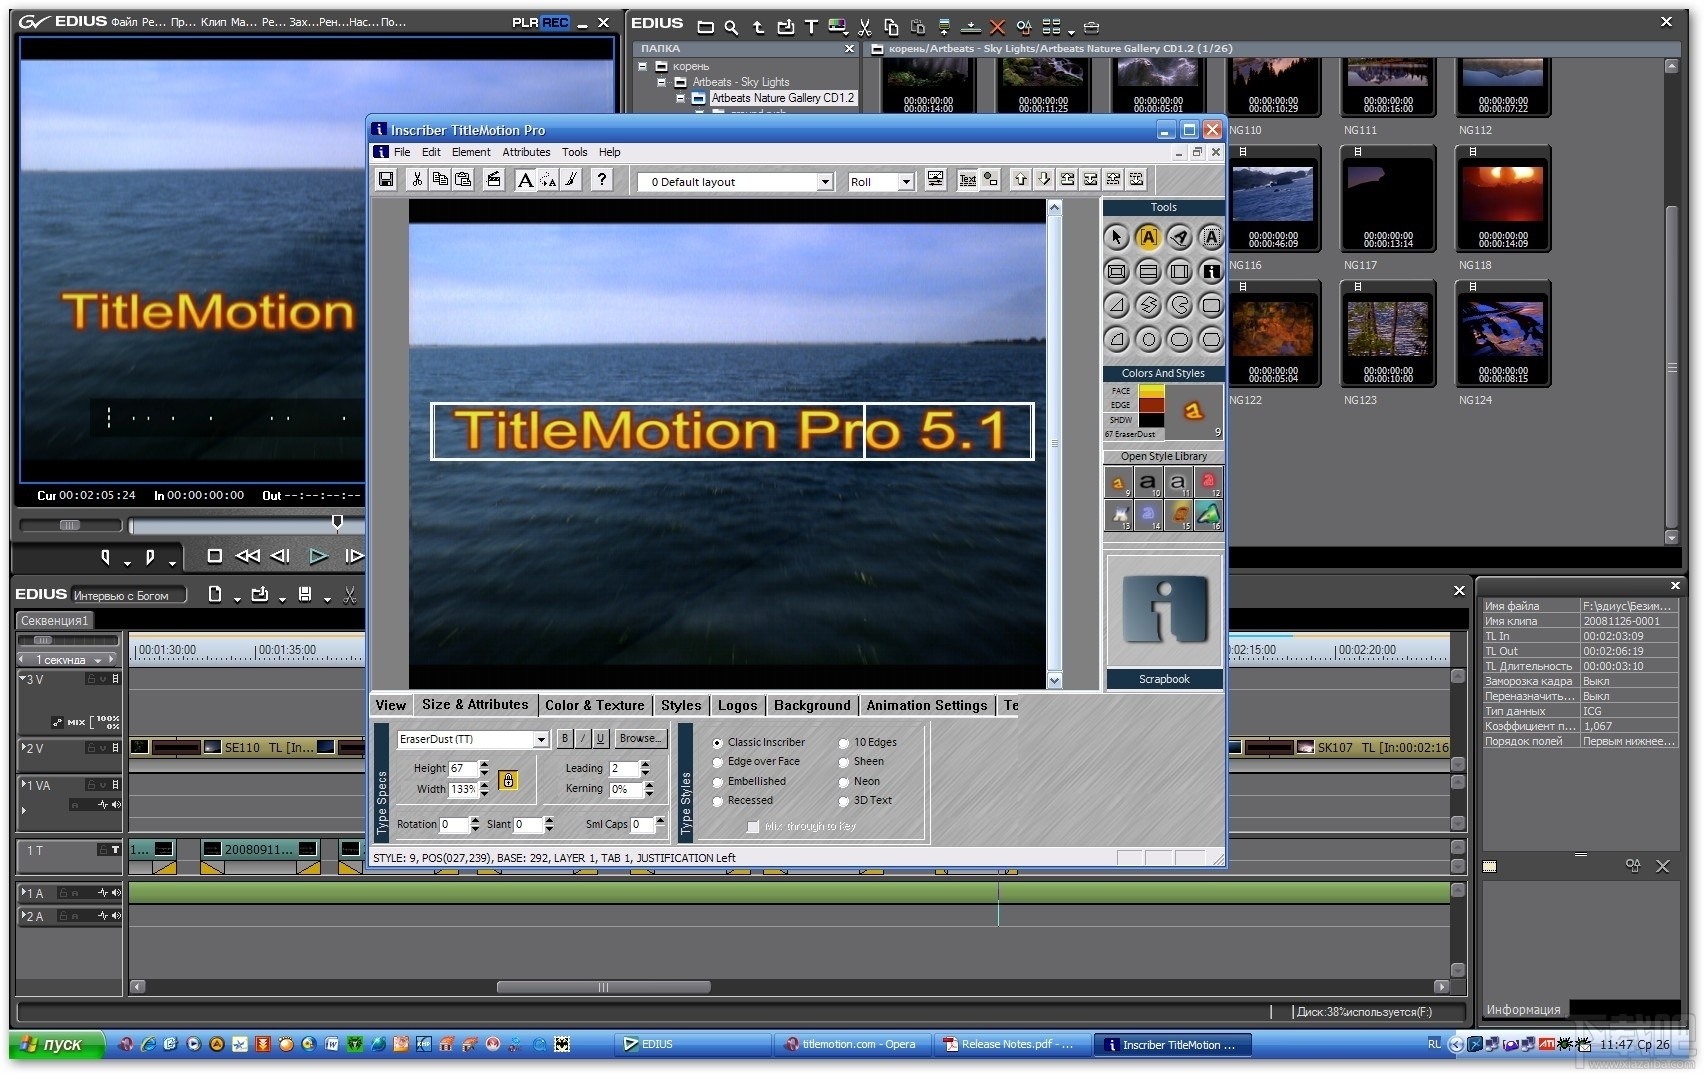Open the EraserDust font dropdown
Screen dimensions: 1704x1074
point(541,739)
